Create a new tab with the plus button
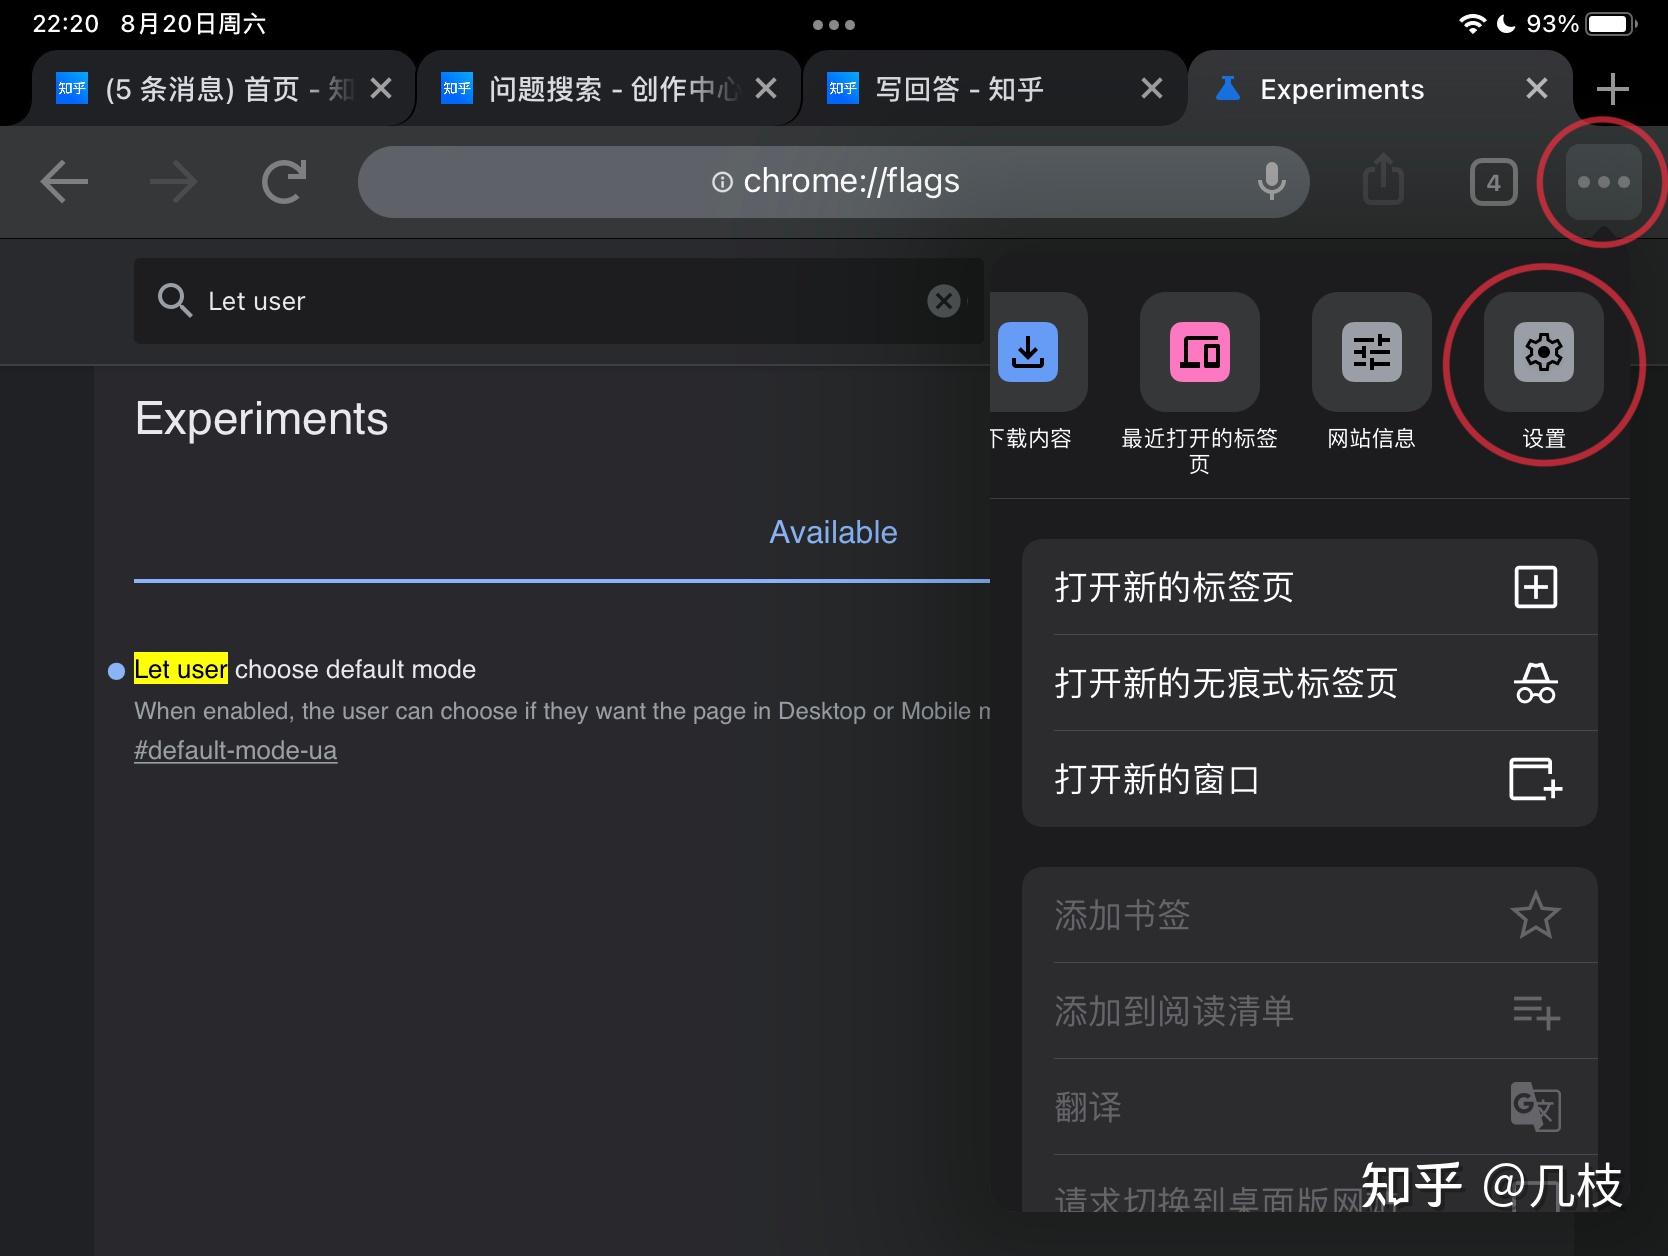 click(x=1612, y=88)
